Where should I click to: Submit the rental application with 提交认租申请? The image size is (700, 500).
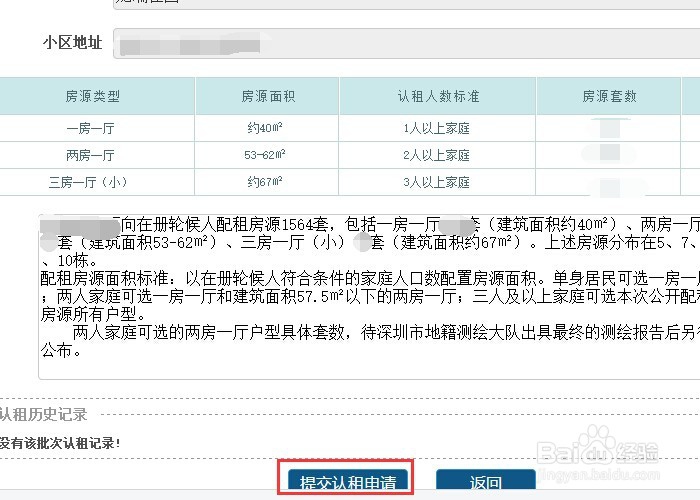tap(348, 481)
